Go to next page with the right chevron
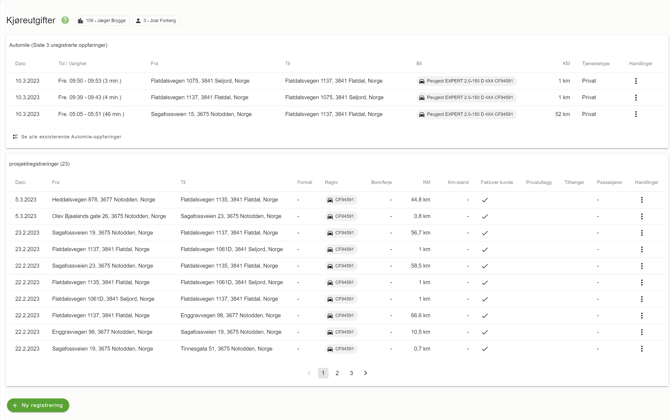This screenshot has width=670, height=420. (366, 373)
